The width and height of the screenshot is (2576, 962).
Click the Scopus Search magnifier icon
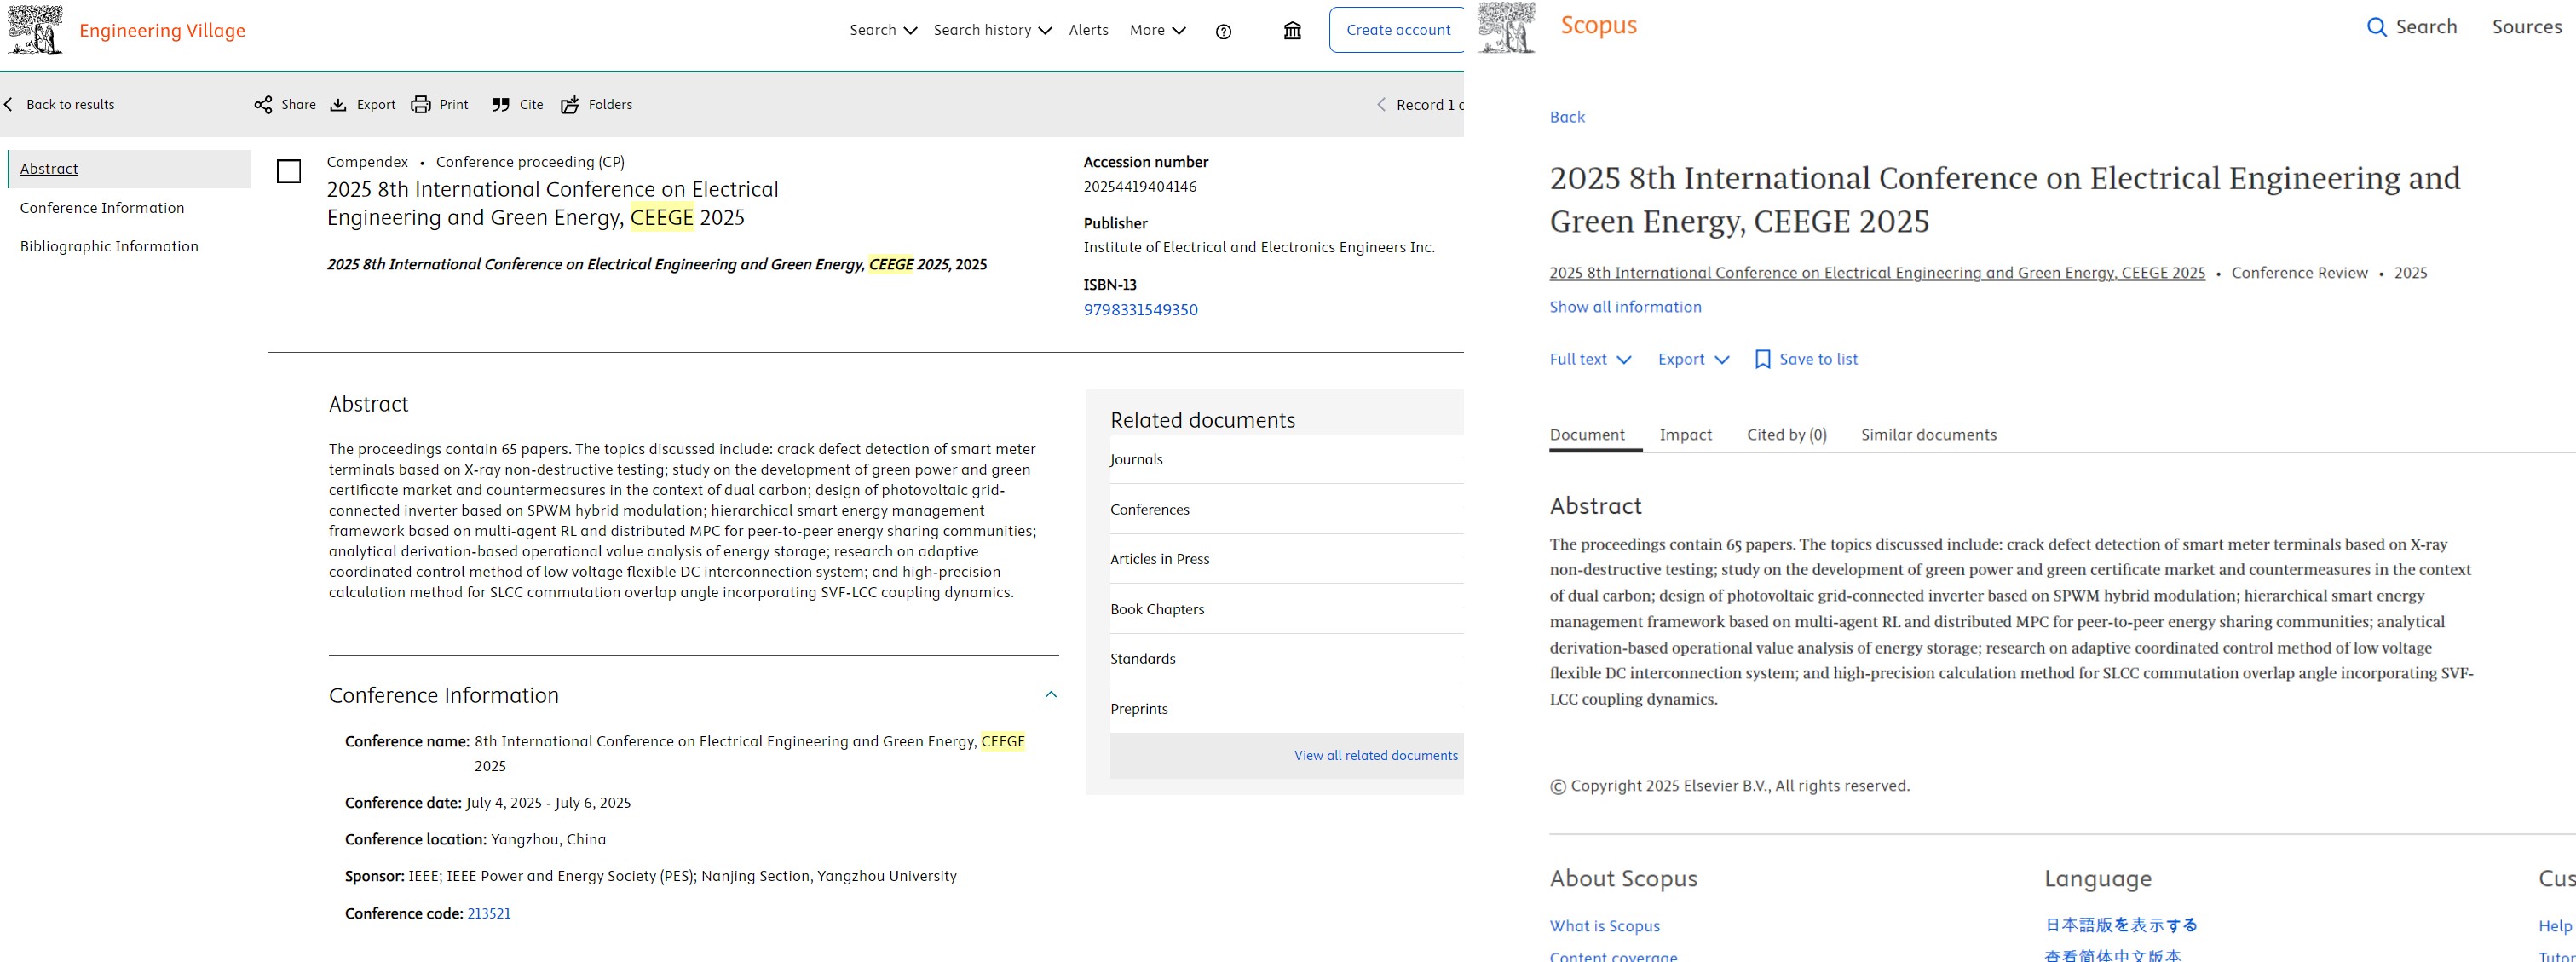(2376, 27)
